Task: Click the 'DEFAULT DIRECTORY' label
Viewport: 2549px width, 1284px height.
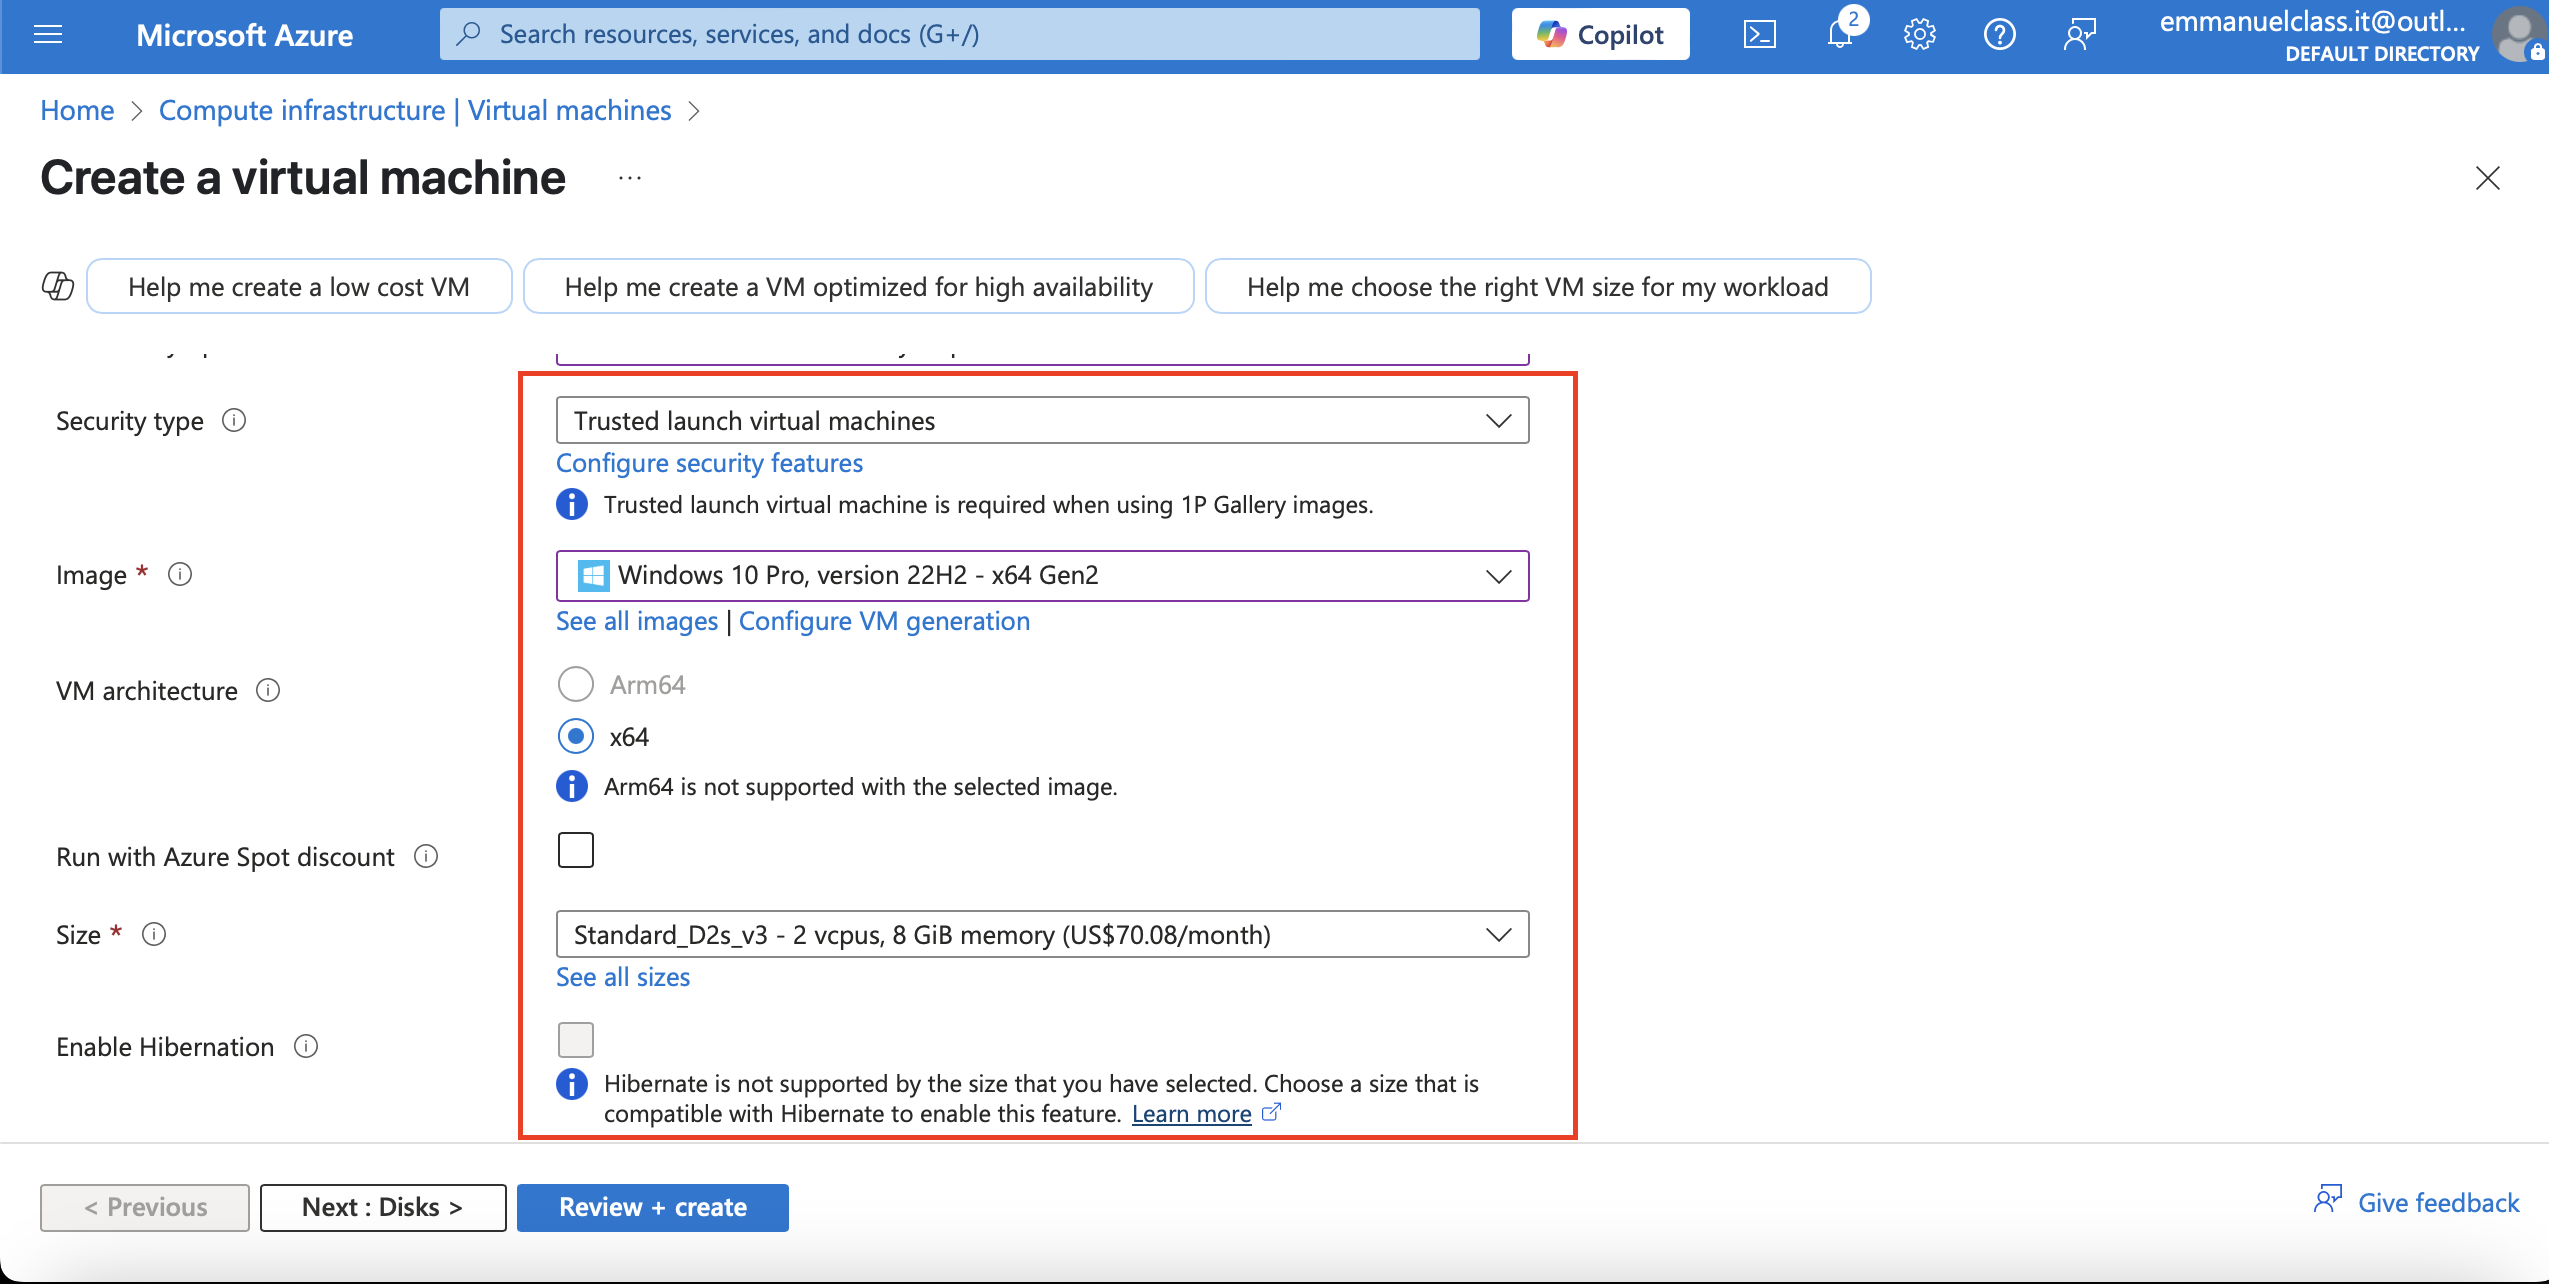Action: 2382,53
